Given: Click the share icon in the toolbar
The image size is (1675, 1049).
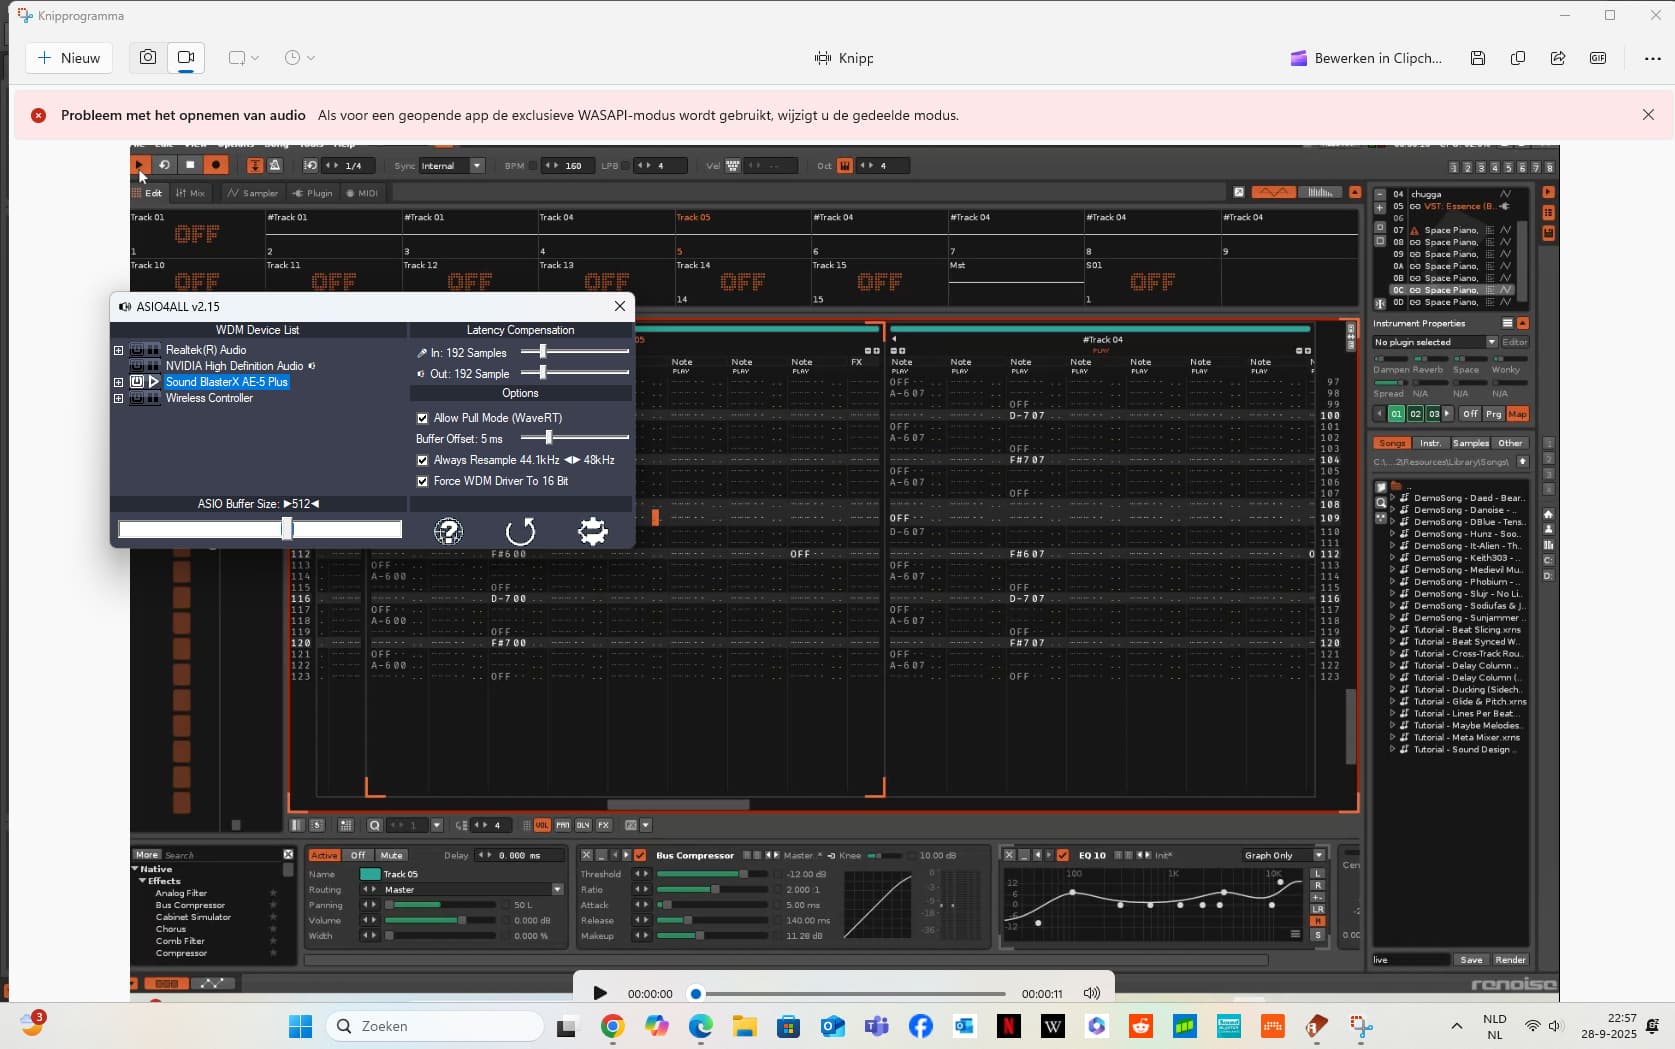Looking at the screenshot, I should (1557, 58).
